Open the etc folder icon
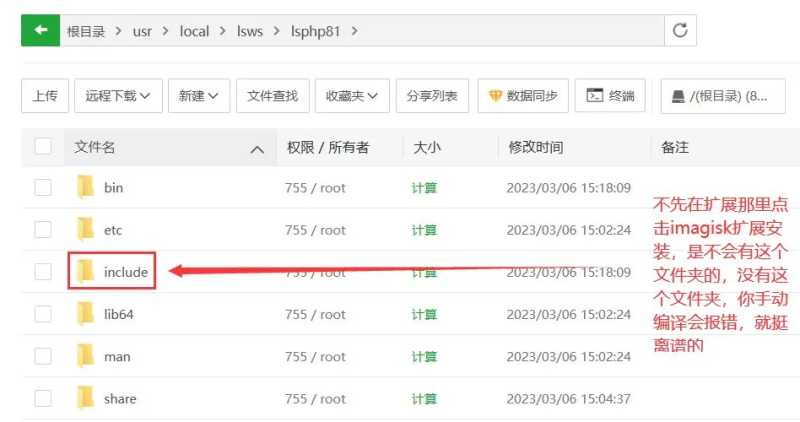The image size is (800, 422). 86,230
